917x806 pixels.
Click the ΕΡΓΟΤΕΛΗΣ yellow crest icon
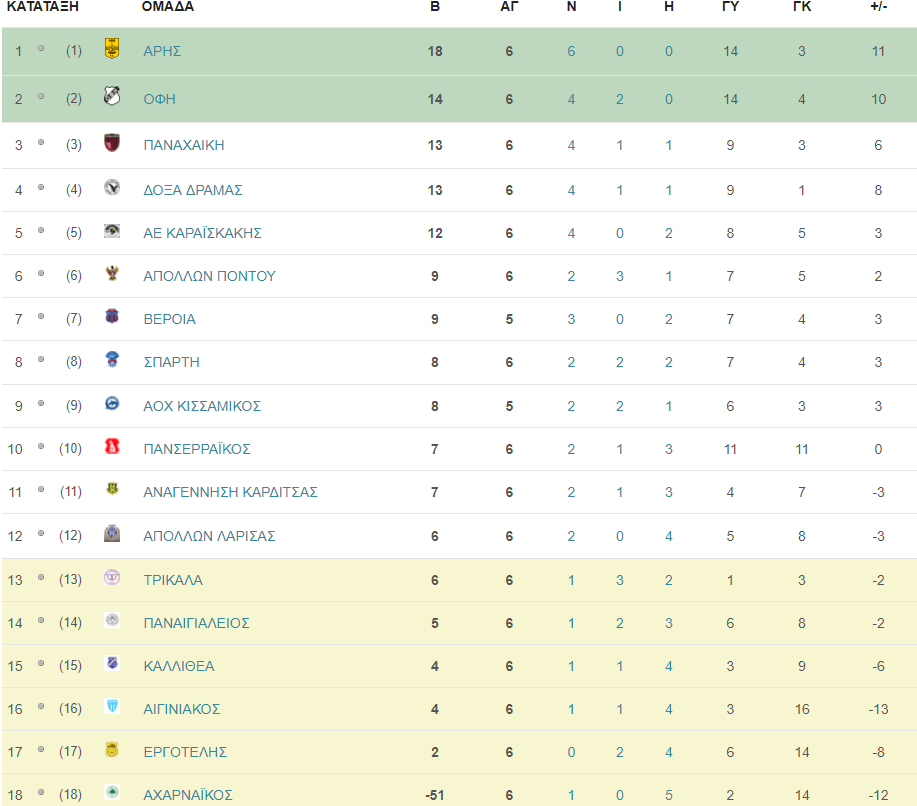pos(112,749)
